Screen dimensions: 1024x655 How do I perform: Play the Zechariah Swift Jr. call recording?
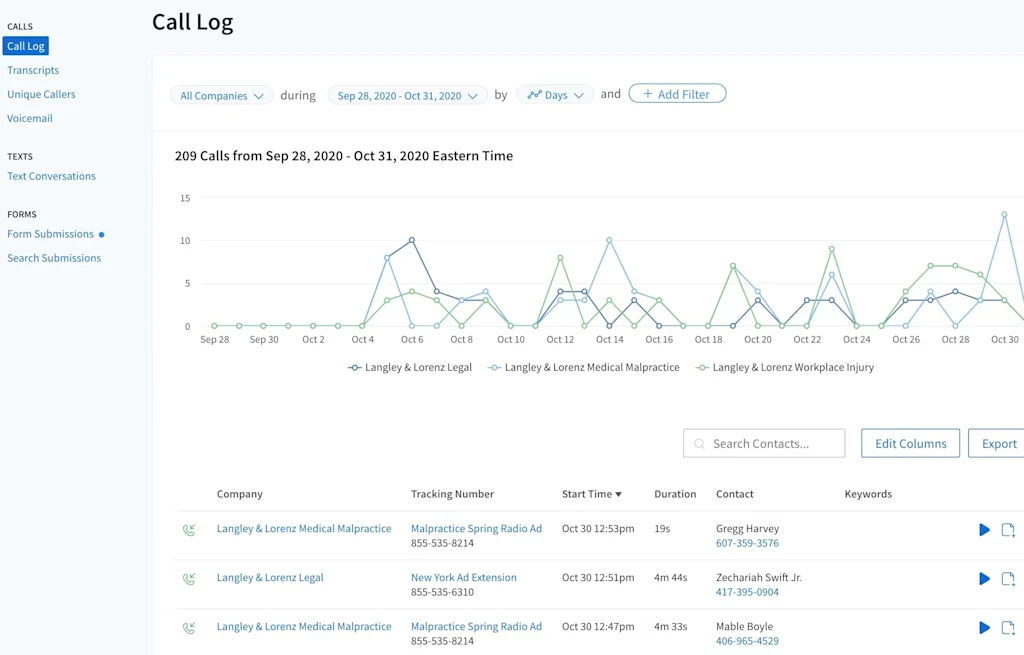[984, 579]
